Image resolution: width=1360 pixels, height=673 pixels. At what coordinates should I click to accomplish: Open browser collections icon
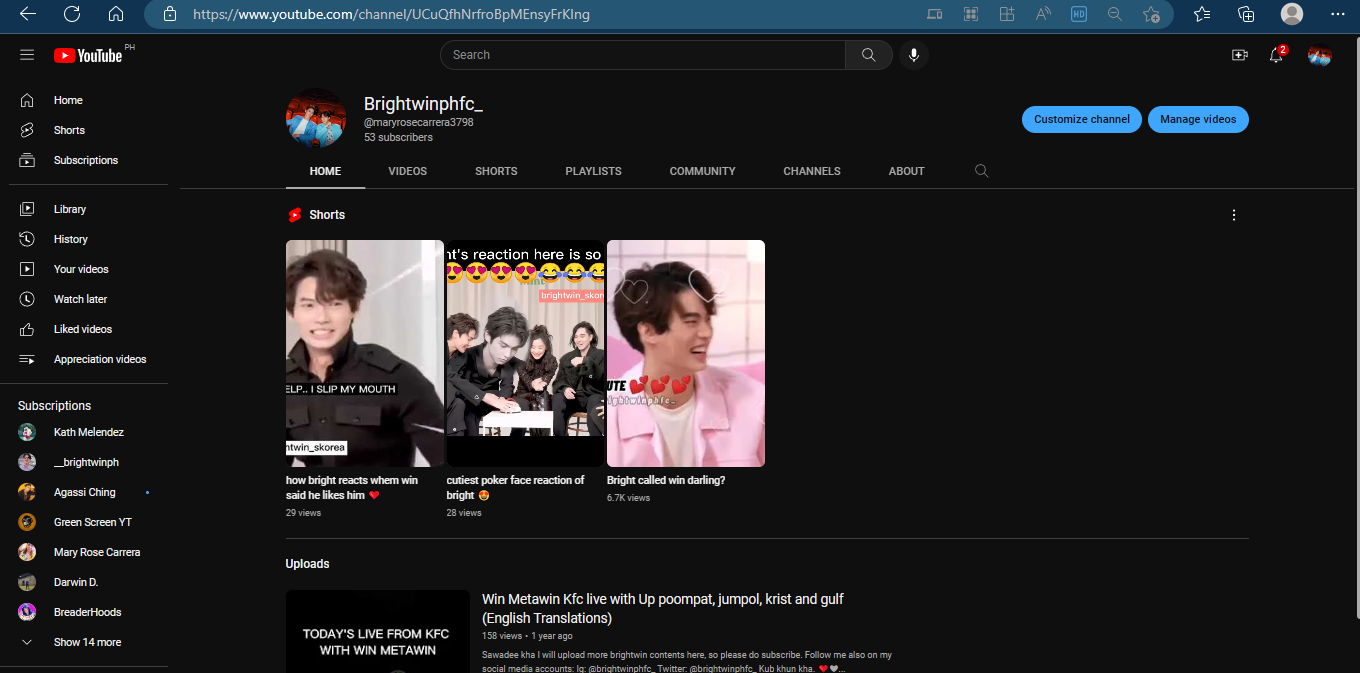pyautogui.click(x=1246, y=14)
